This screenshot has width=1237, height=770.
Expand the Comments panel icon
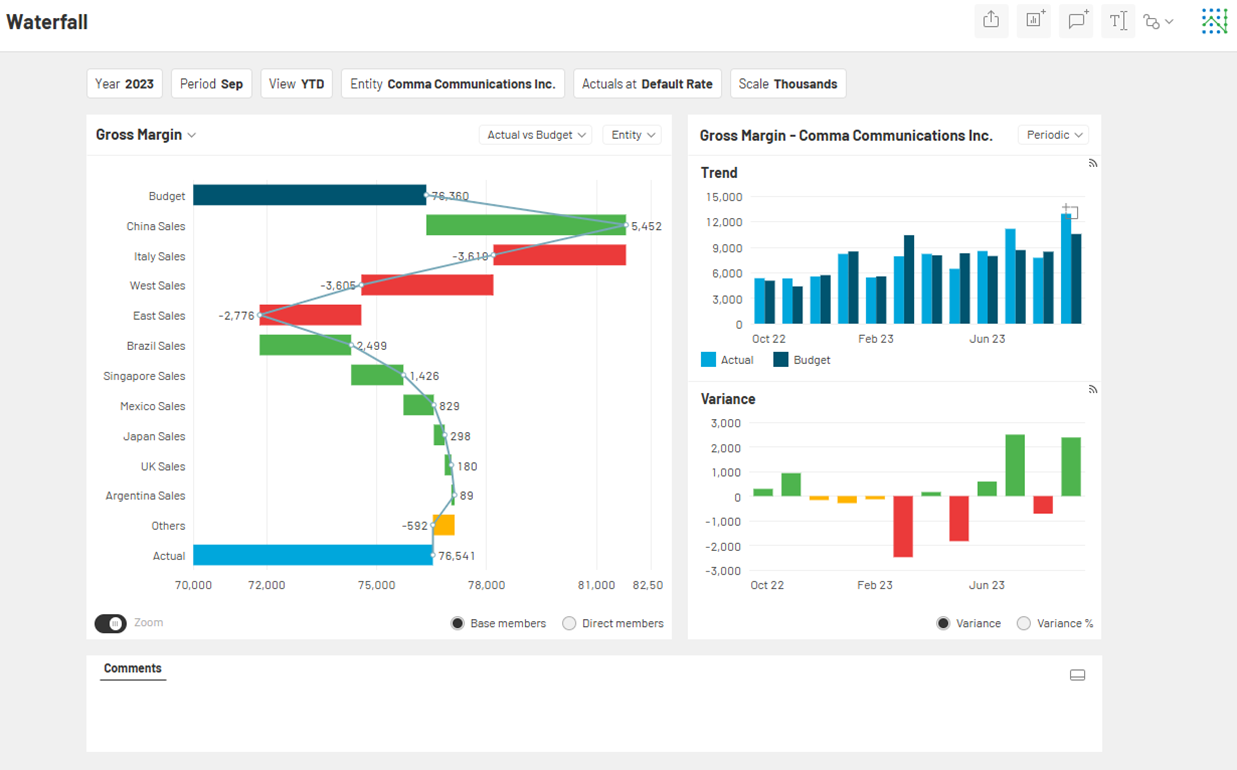1077,675
